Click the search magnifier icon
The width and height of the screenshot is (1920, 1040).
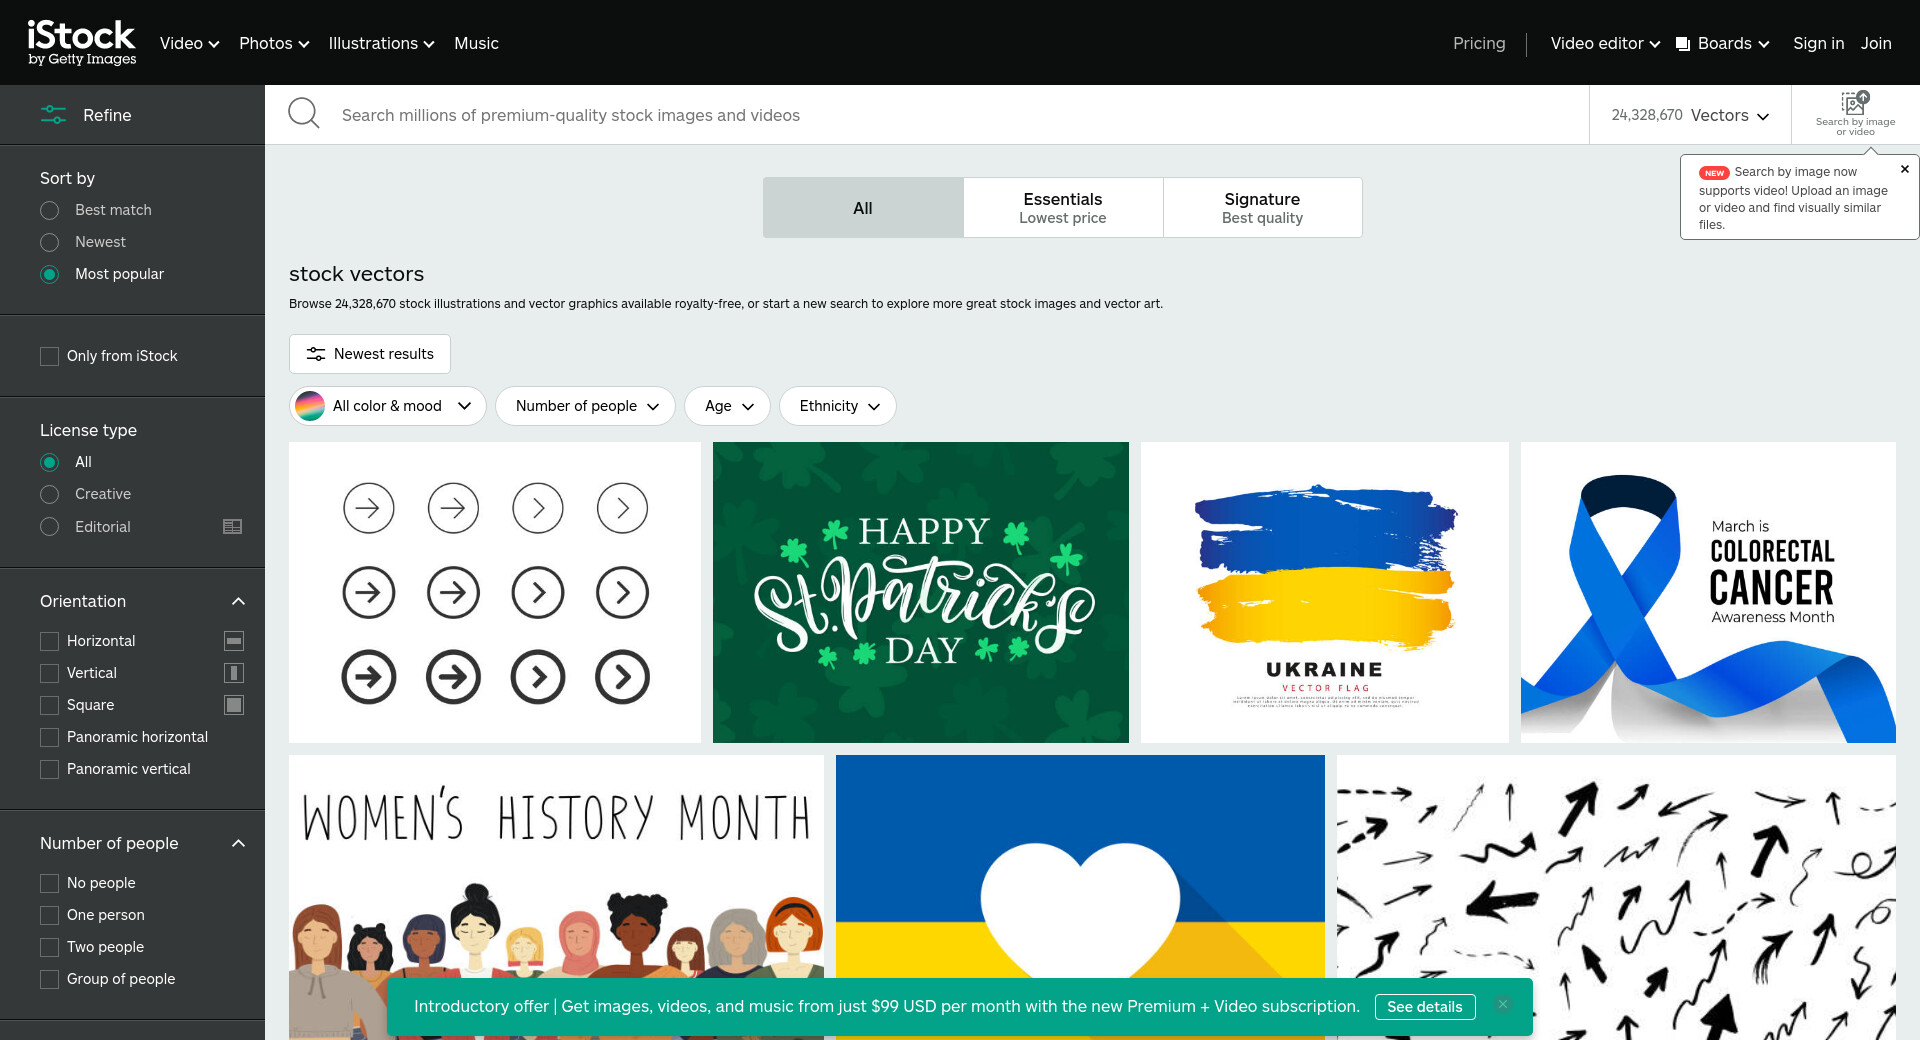pos(304,114)
